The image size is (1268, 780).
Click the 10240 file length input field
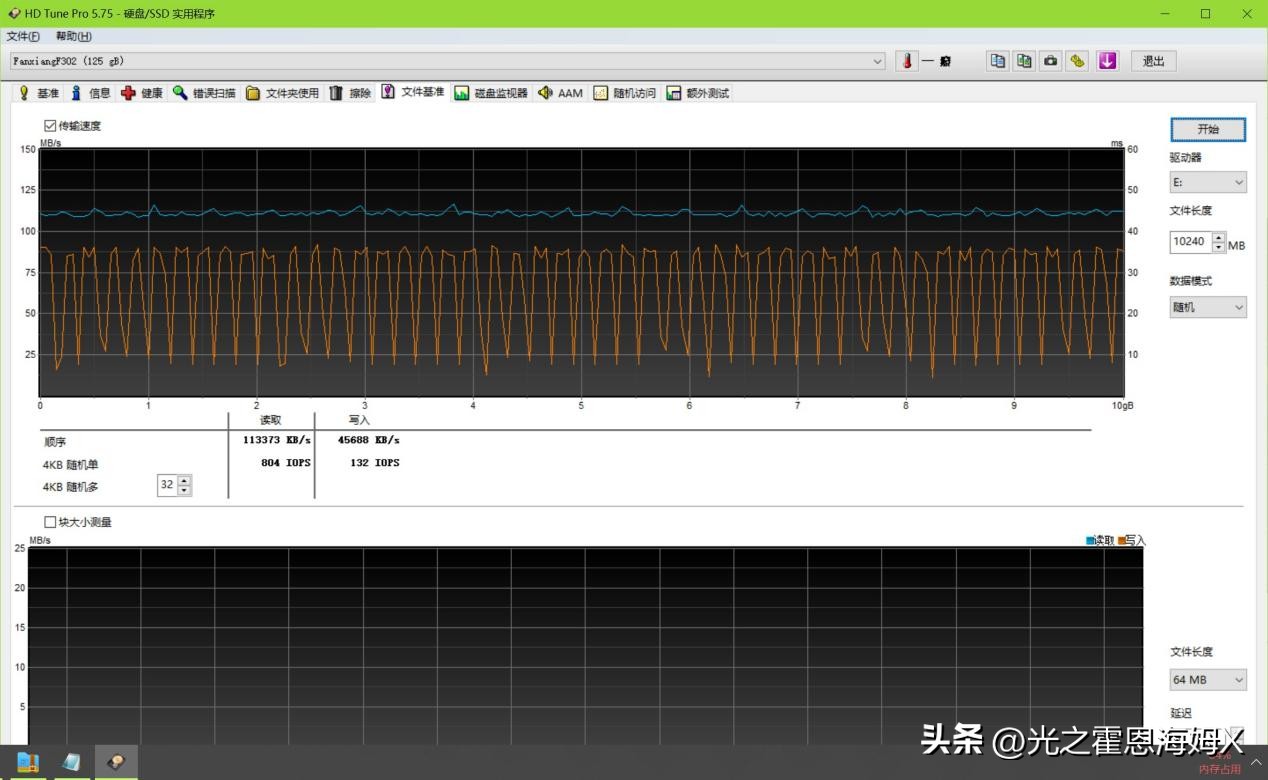pyautogui.click(x=1190, y=242)
